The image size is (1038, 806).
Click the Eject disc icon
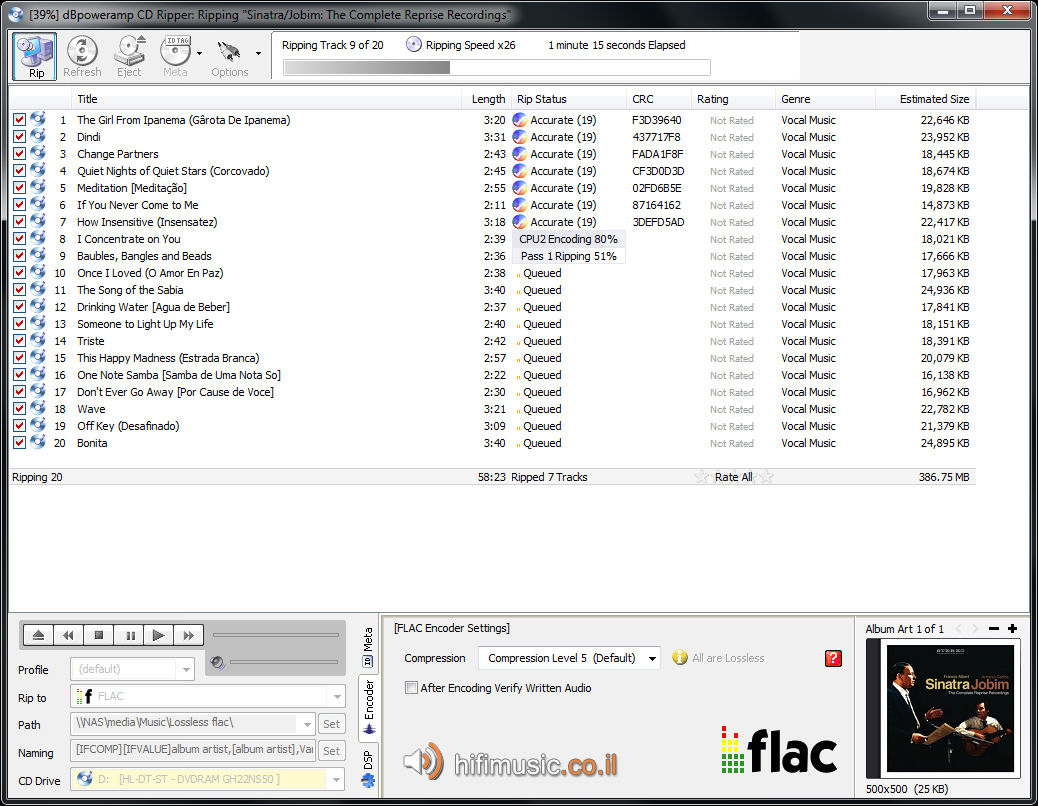click(130, 51)
